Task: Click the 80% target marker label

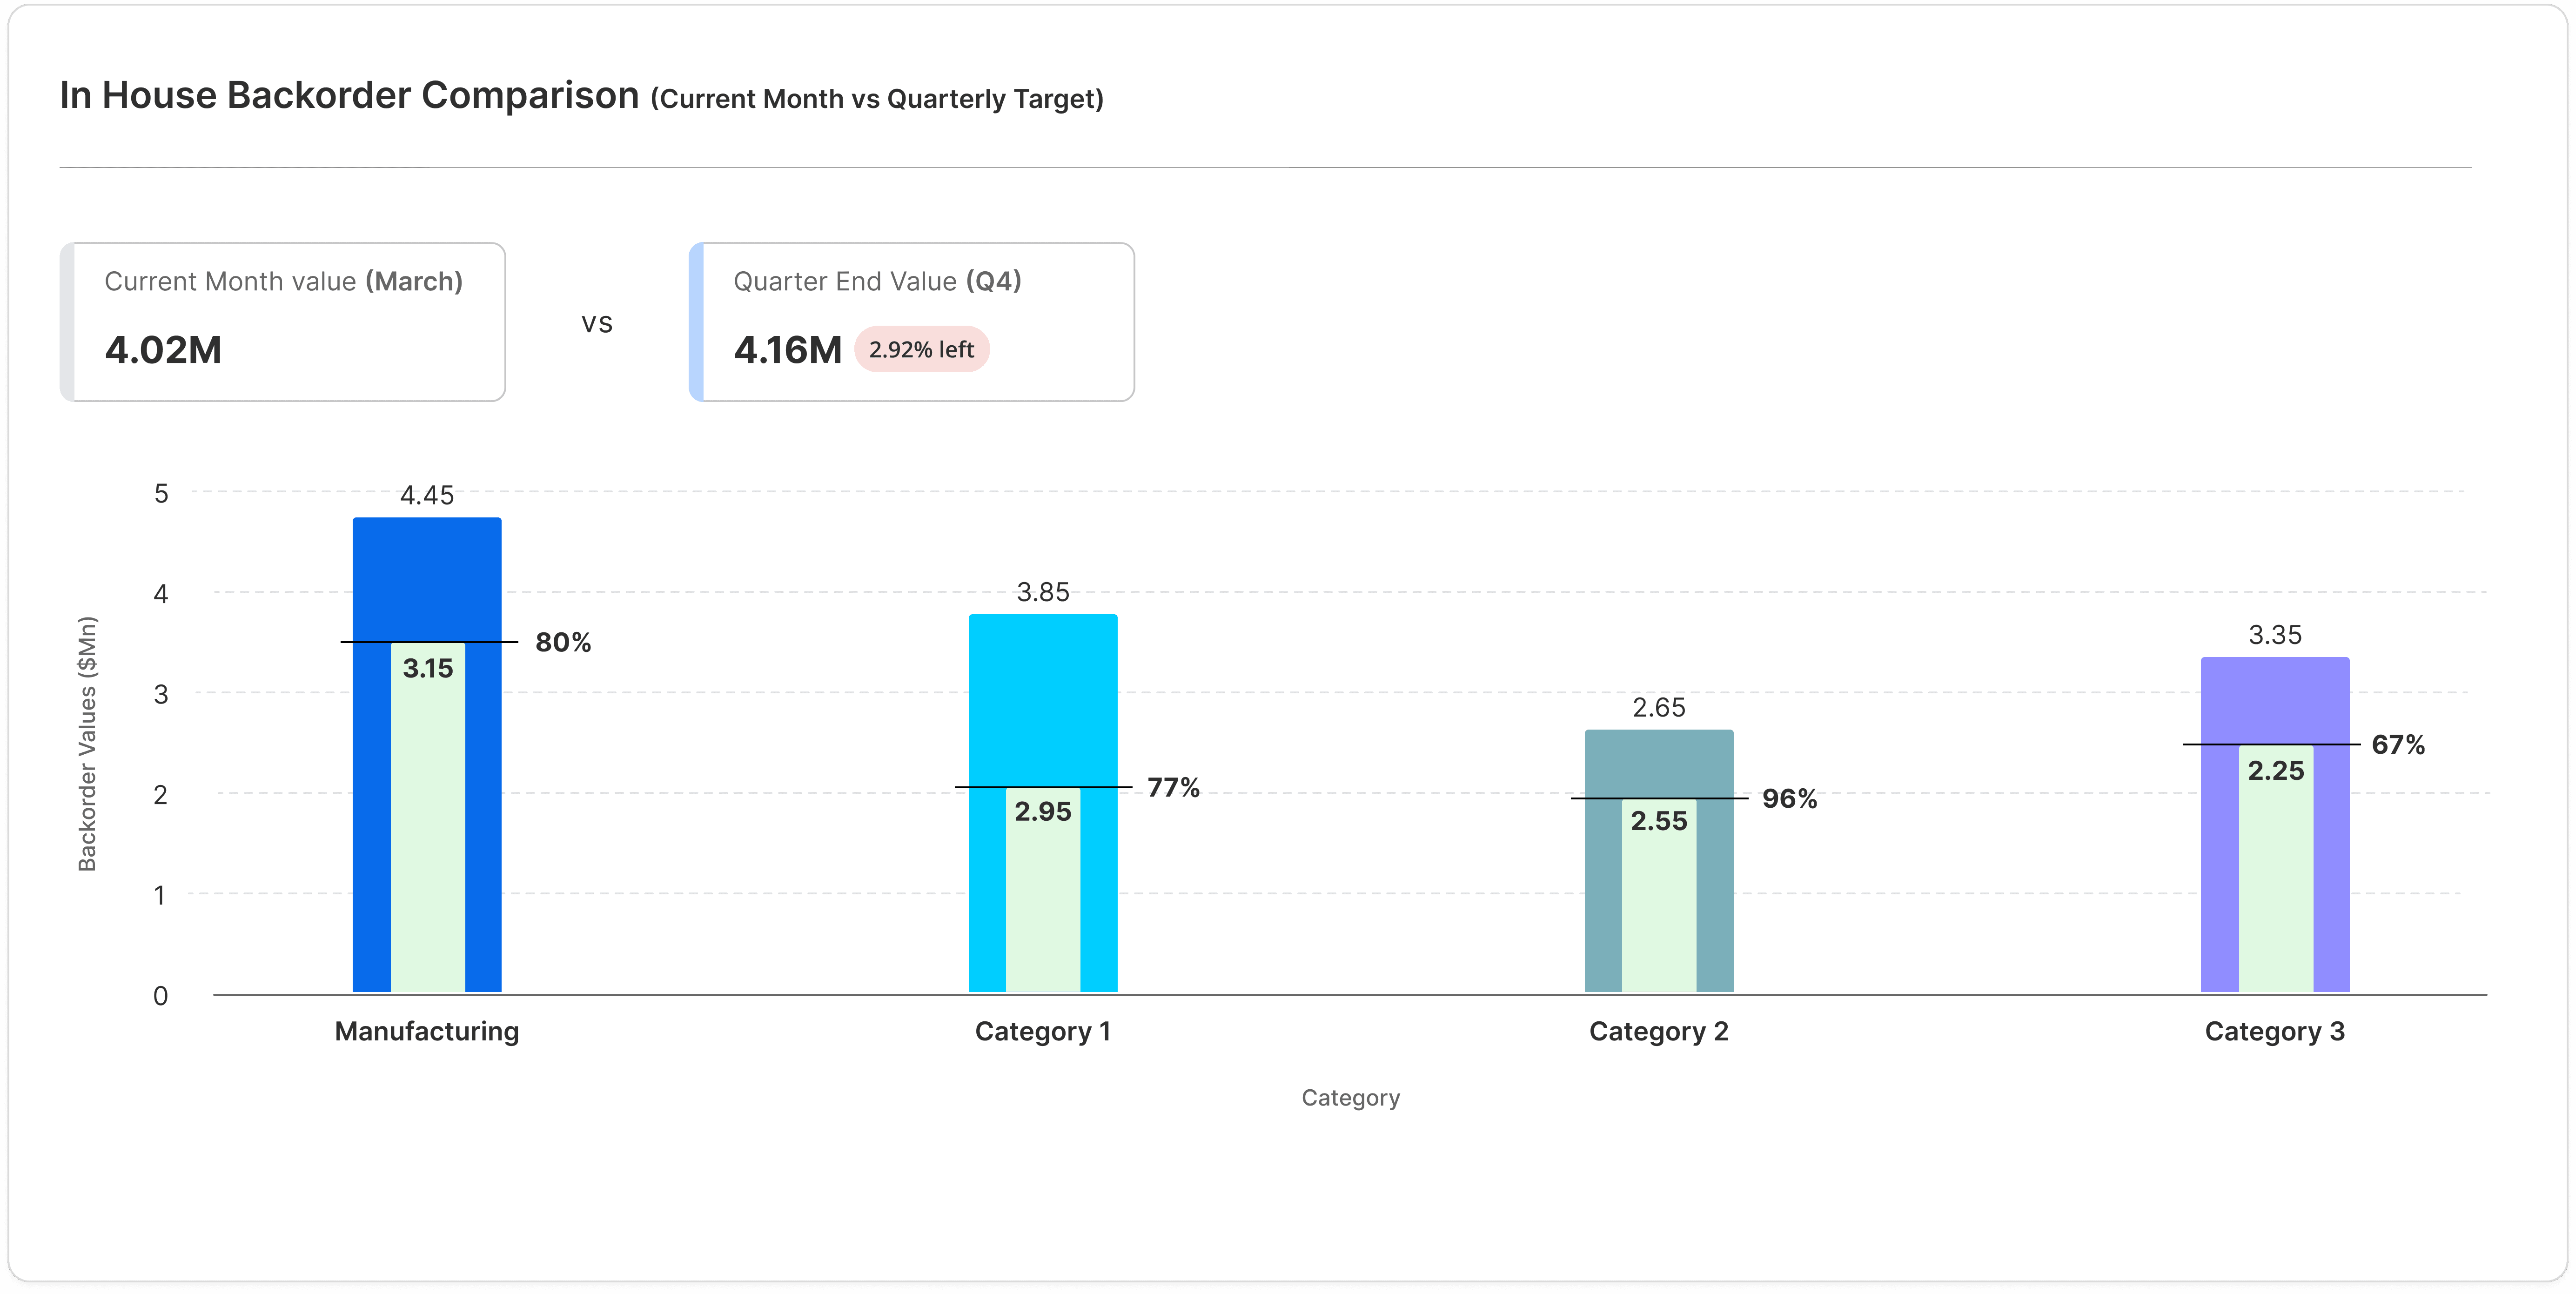Action: [x=563, y=642]
